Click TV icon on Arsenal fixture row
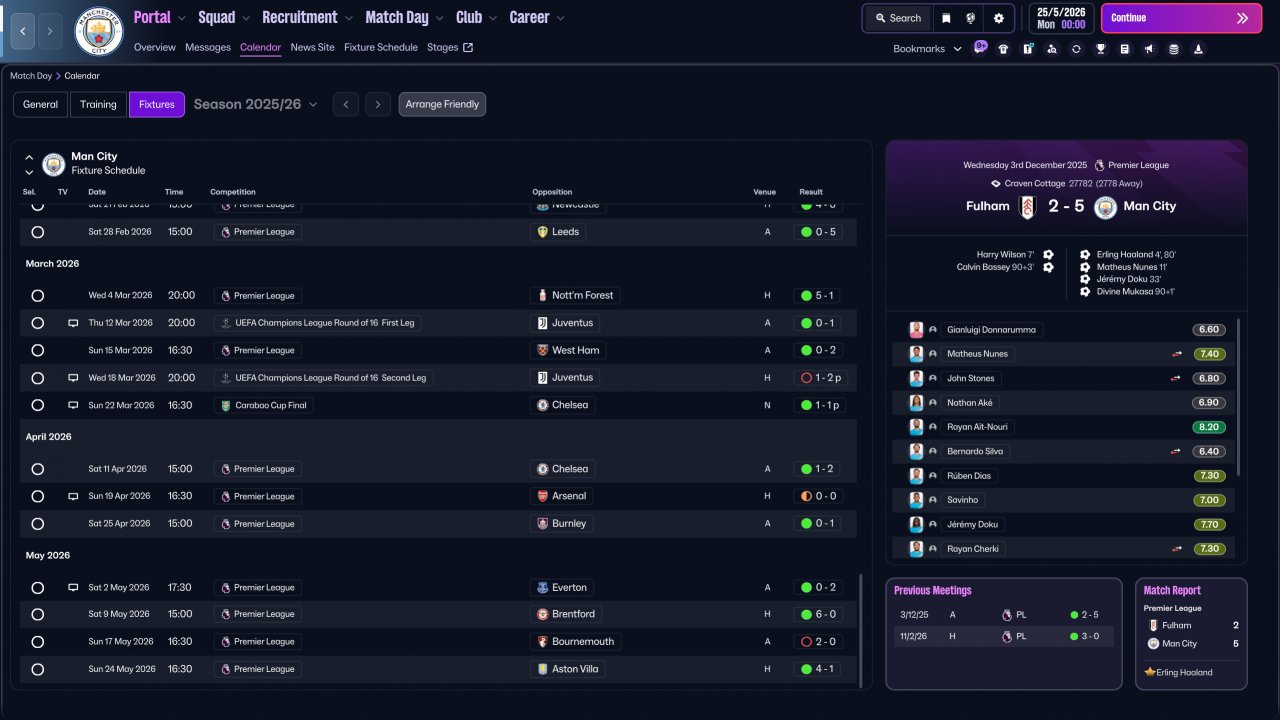The image size is (1280, 720). (x=73, y=496)
